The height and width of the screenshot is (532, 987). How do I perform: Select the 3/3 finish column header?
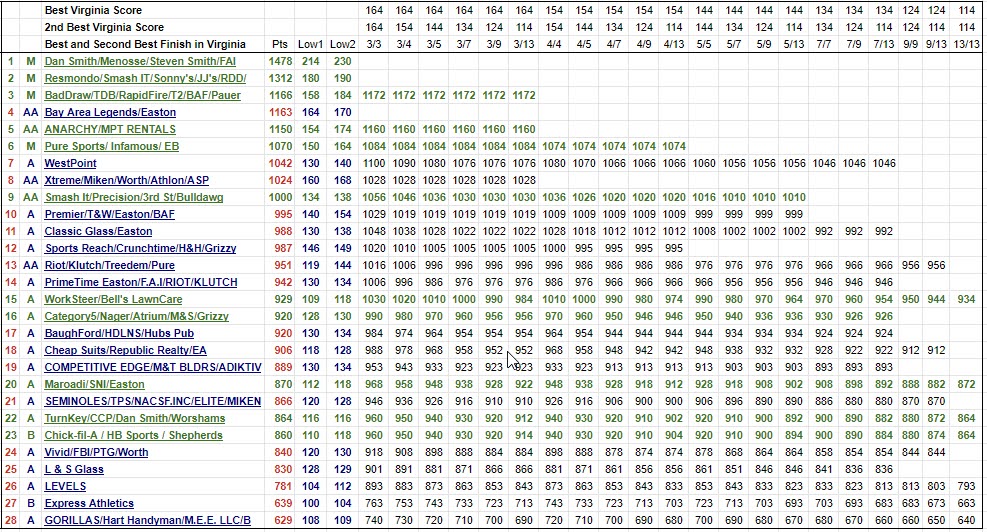point(374,44)
